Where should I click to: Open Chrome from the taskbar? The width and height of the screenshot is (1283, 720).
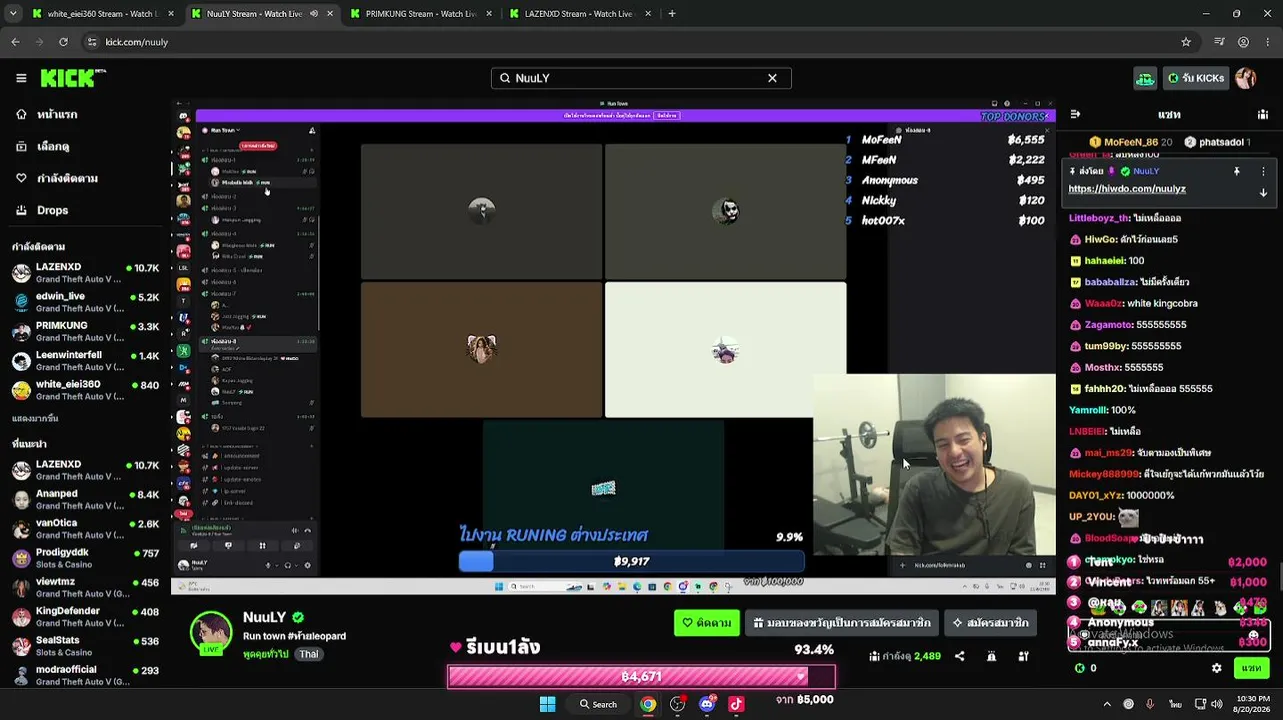coord(648,704)
